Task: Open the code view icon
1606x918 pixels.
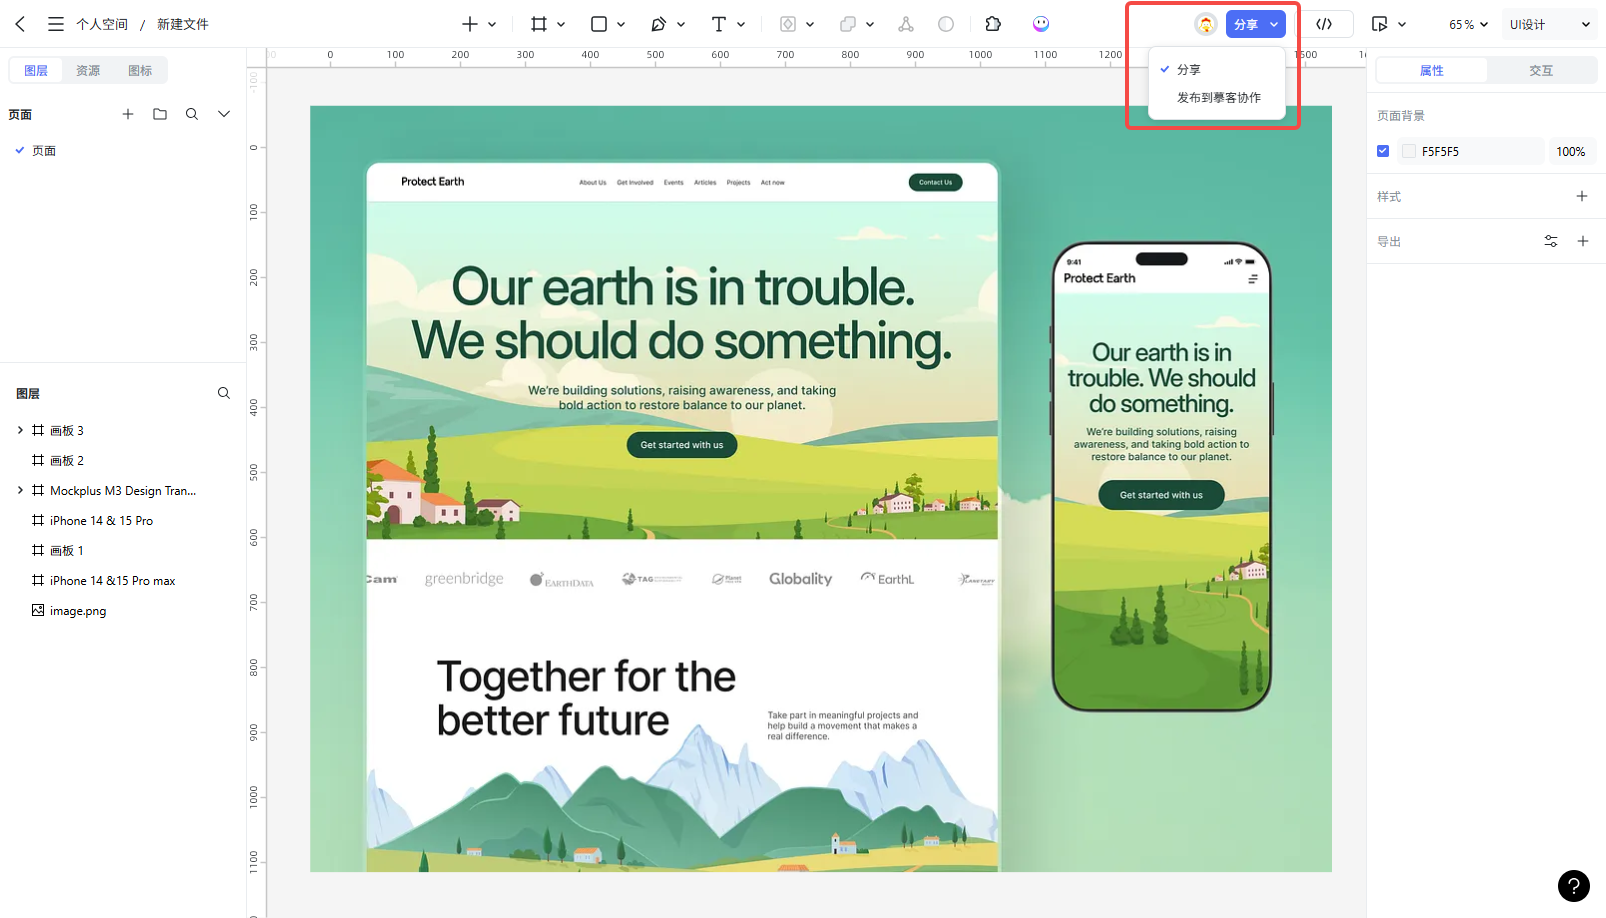Action: [1324, 24]
